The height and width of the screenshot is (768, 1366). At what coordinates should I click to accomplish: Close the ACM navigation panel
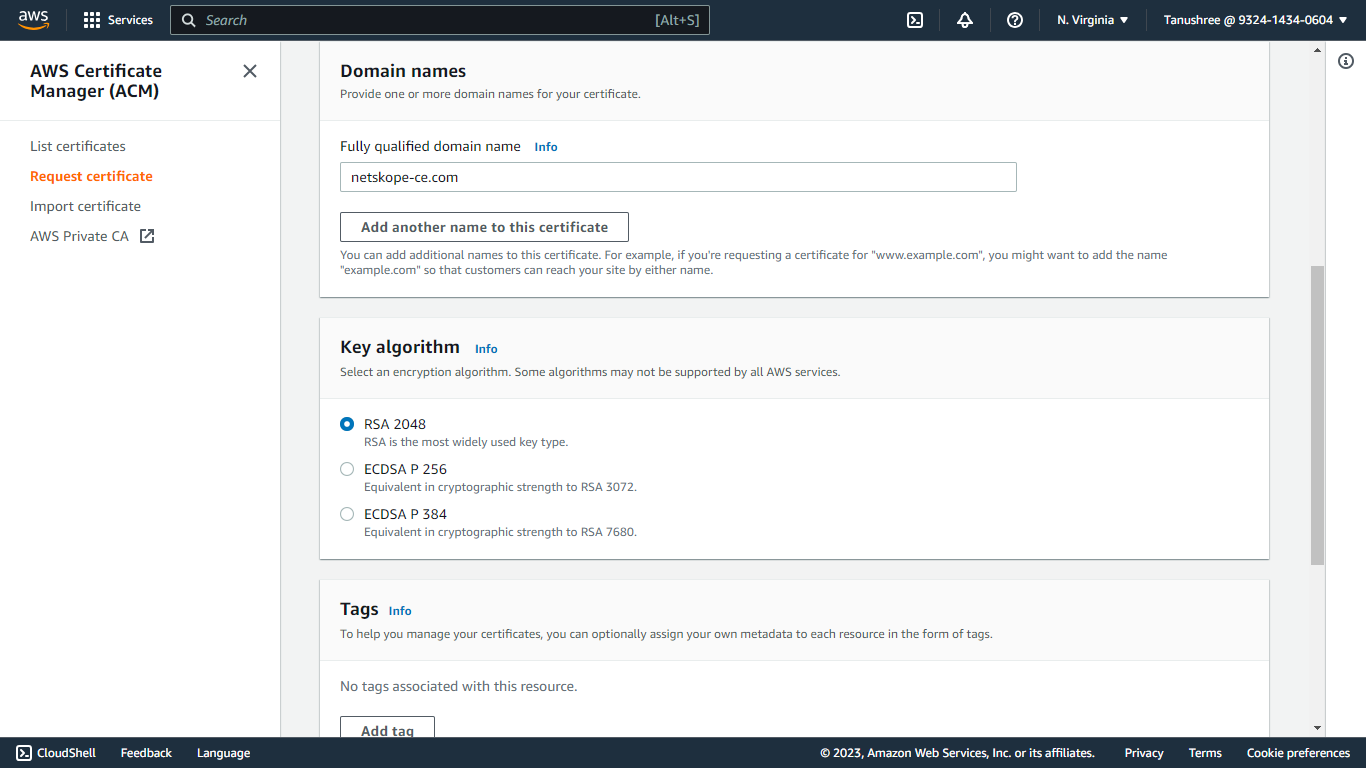point(250,71)
